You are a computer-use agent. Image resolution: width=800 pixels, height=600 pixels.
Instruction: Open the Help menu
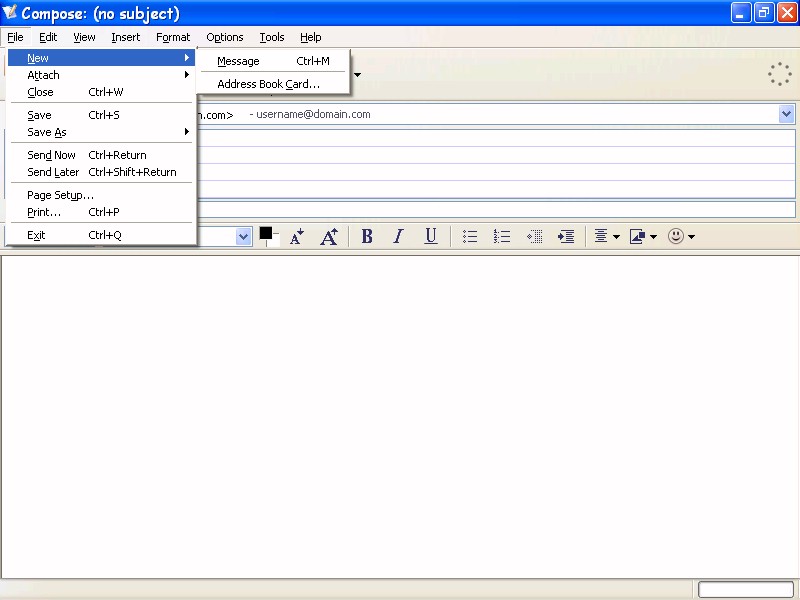[310, 37]
